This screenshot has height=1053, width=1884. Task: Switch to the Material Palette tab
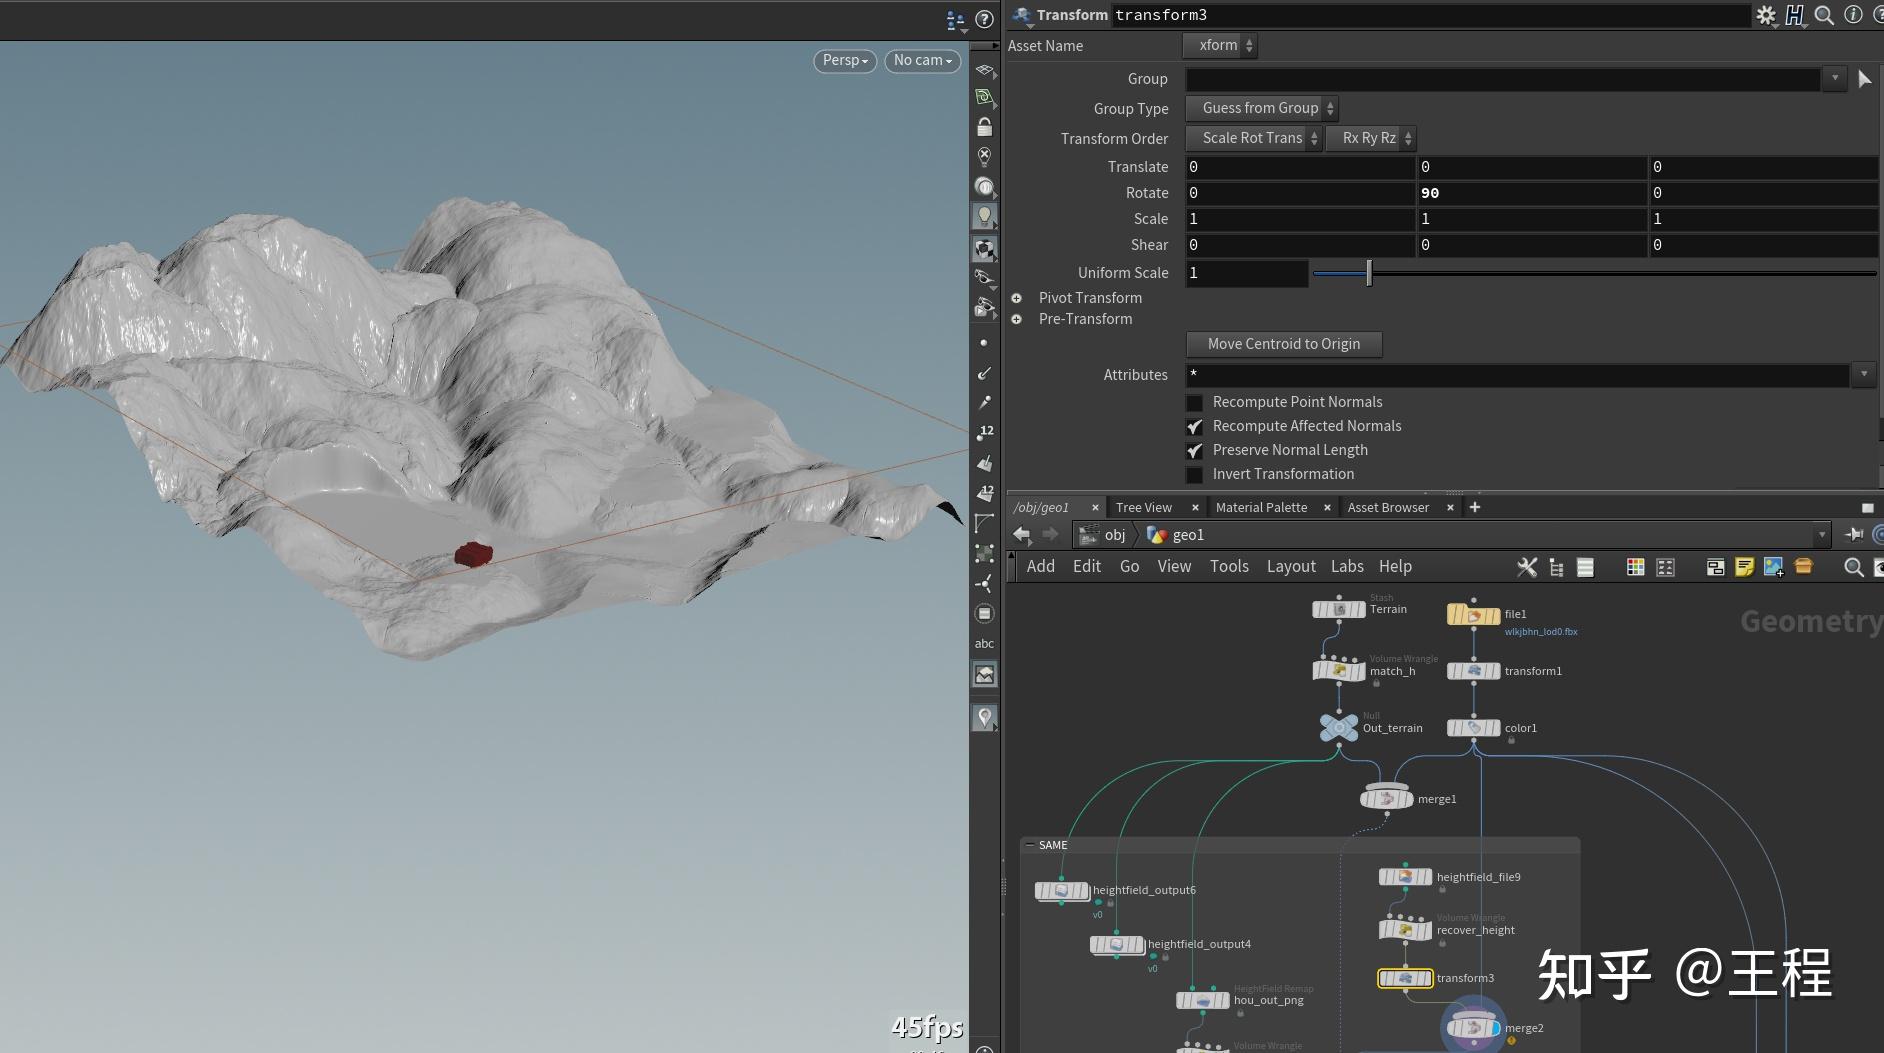(x=1261, y=507)
